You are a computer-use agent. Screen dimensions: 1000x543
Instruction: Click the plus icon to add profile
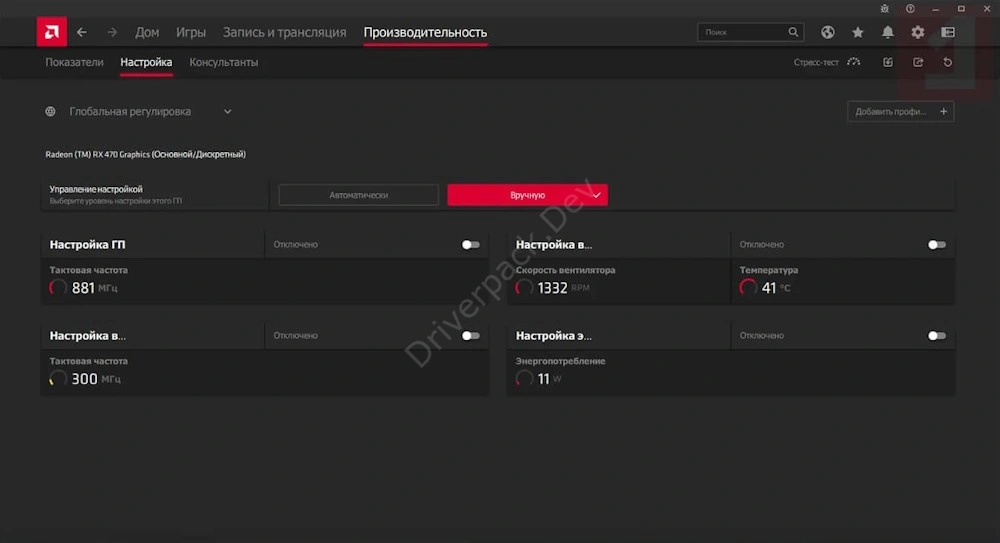(x=943, y=112)
